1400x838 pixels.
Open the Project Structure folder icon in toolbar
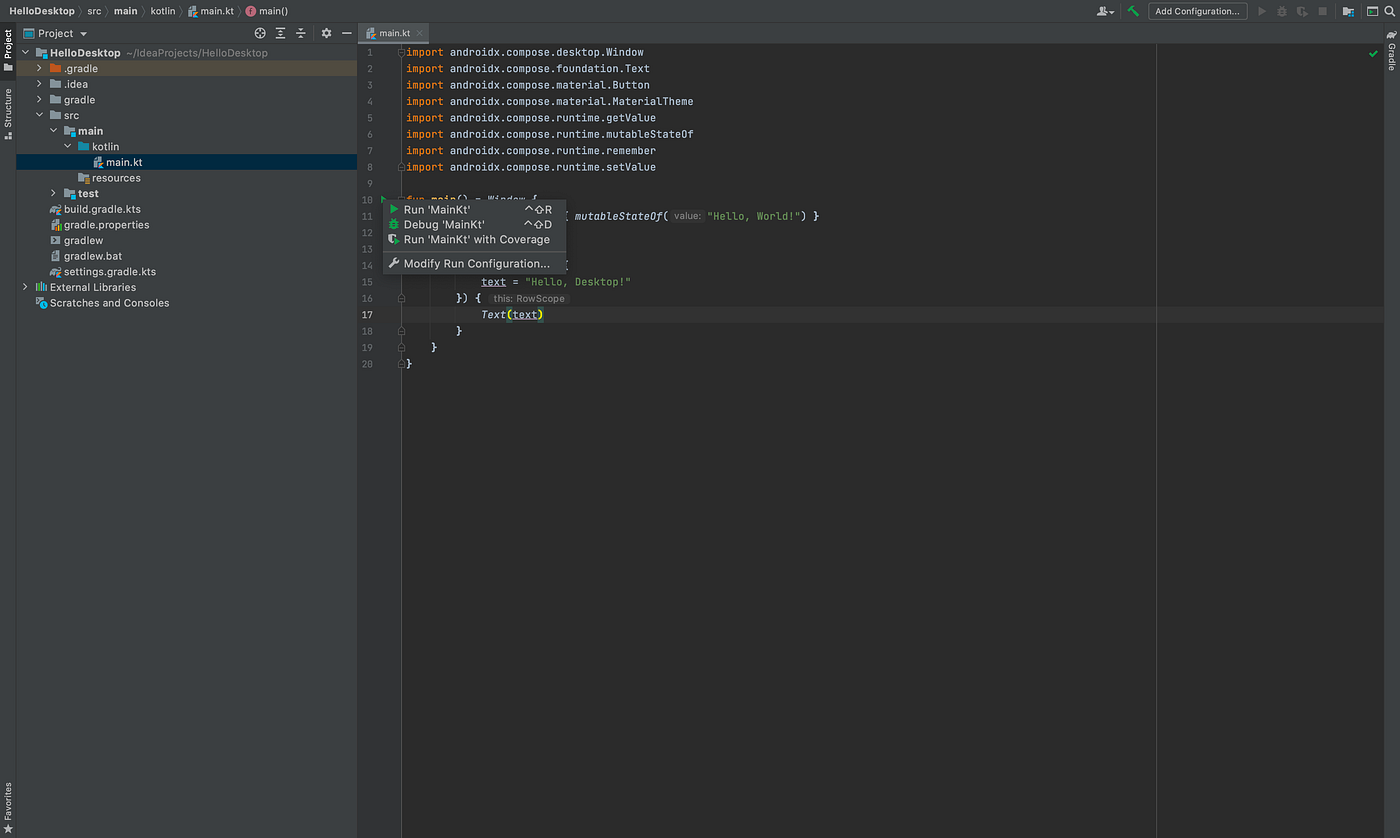(x=1348, y=11)
